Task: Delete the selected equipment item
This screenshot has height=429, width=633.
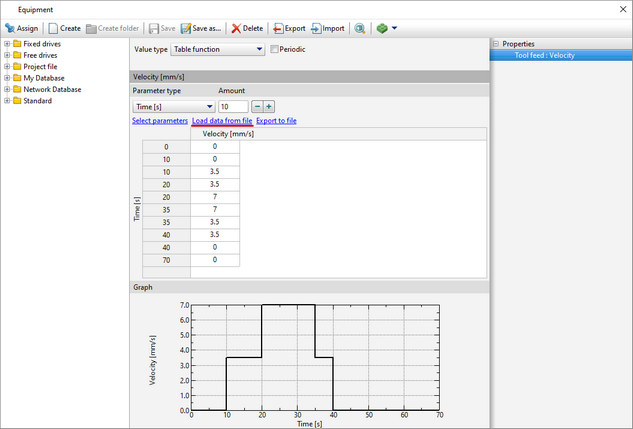Action: click(x=247, y=28)
